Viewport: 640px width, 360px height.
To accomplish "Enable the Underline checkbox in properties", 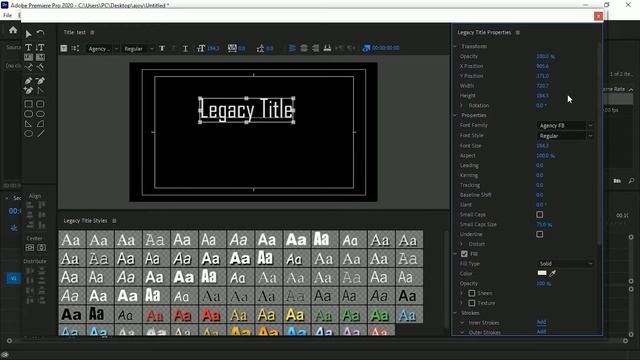I will tap(540, 234).
